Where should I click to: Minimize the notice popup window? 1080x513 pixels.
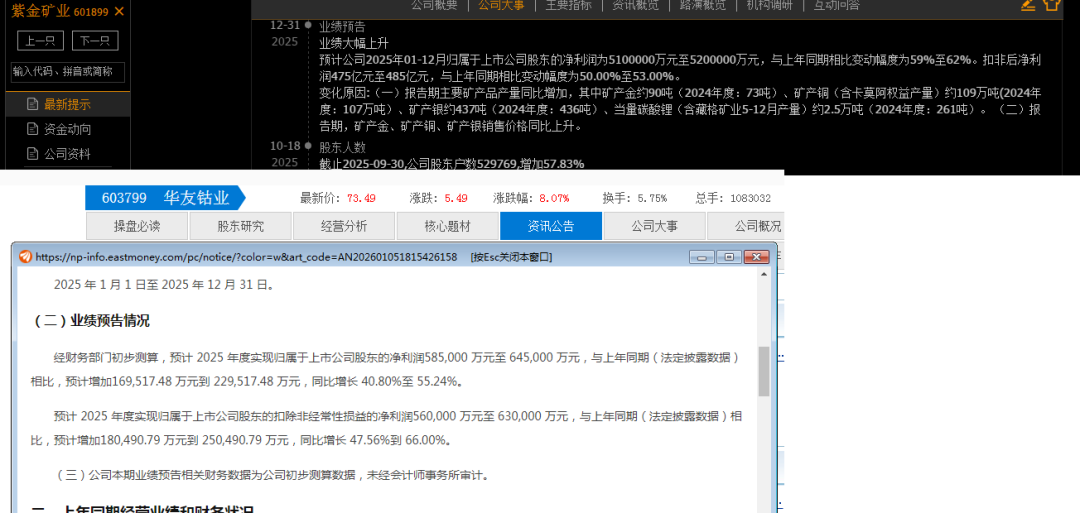702,257
